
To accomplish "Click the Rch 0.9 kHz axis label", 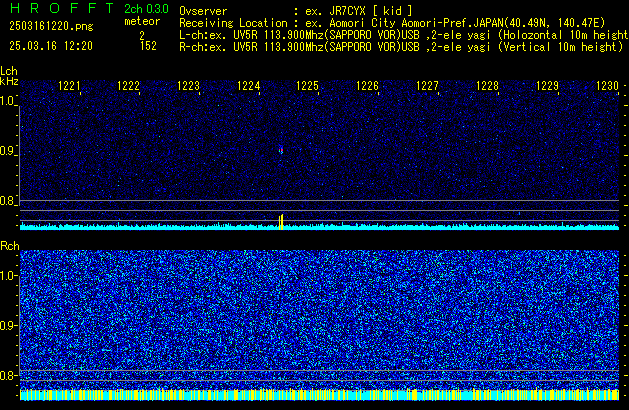I will click(8, 325).
